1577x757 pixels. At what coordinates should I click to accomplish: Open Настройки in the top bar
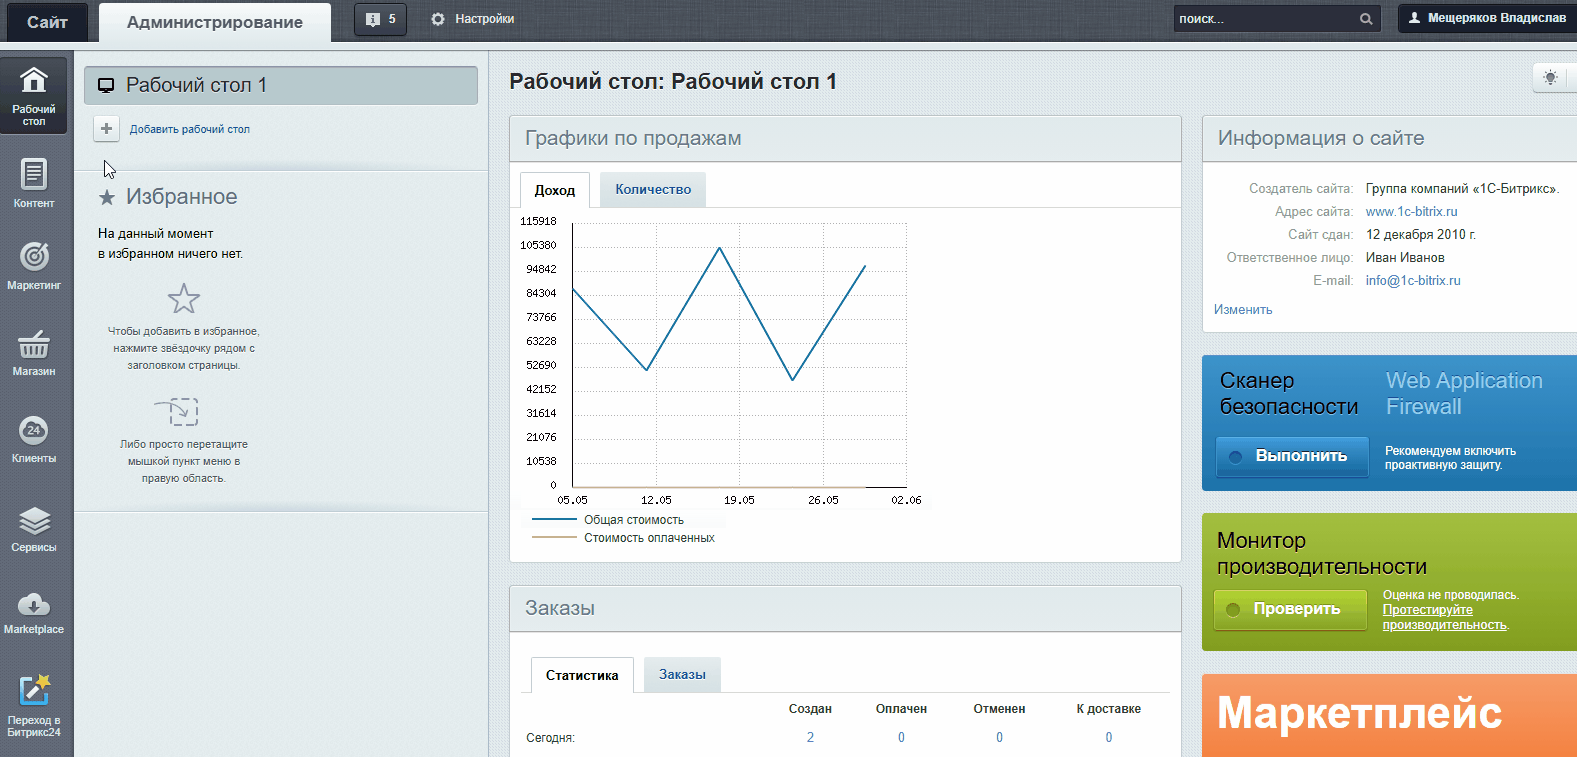(x=472, y=19)
